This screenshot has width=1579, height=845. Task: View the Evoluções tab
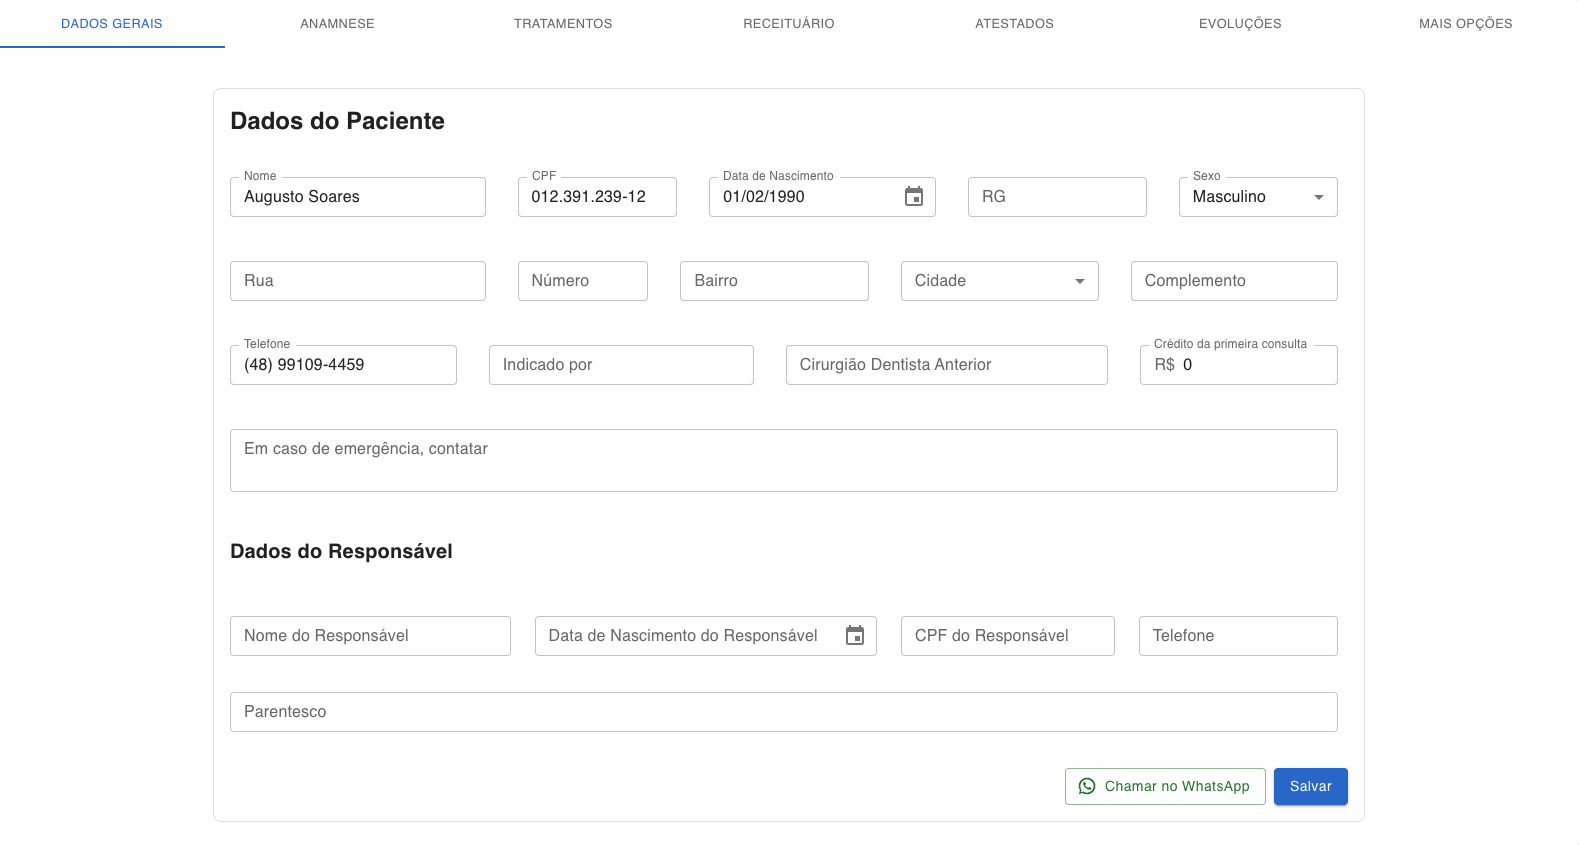point(1240,24)
